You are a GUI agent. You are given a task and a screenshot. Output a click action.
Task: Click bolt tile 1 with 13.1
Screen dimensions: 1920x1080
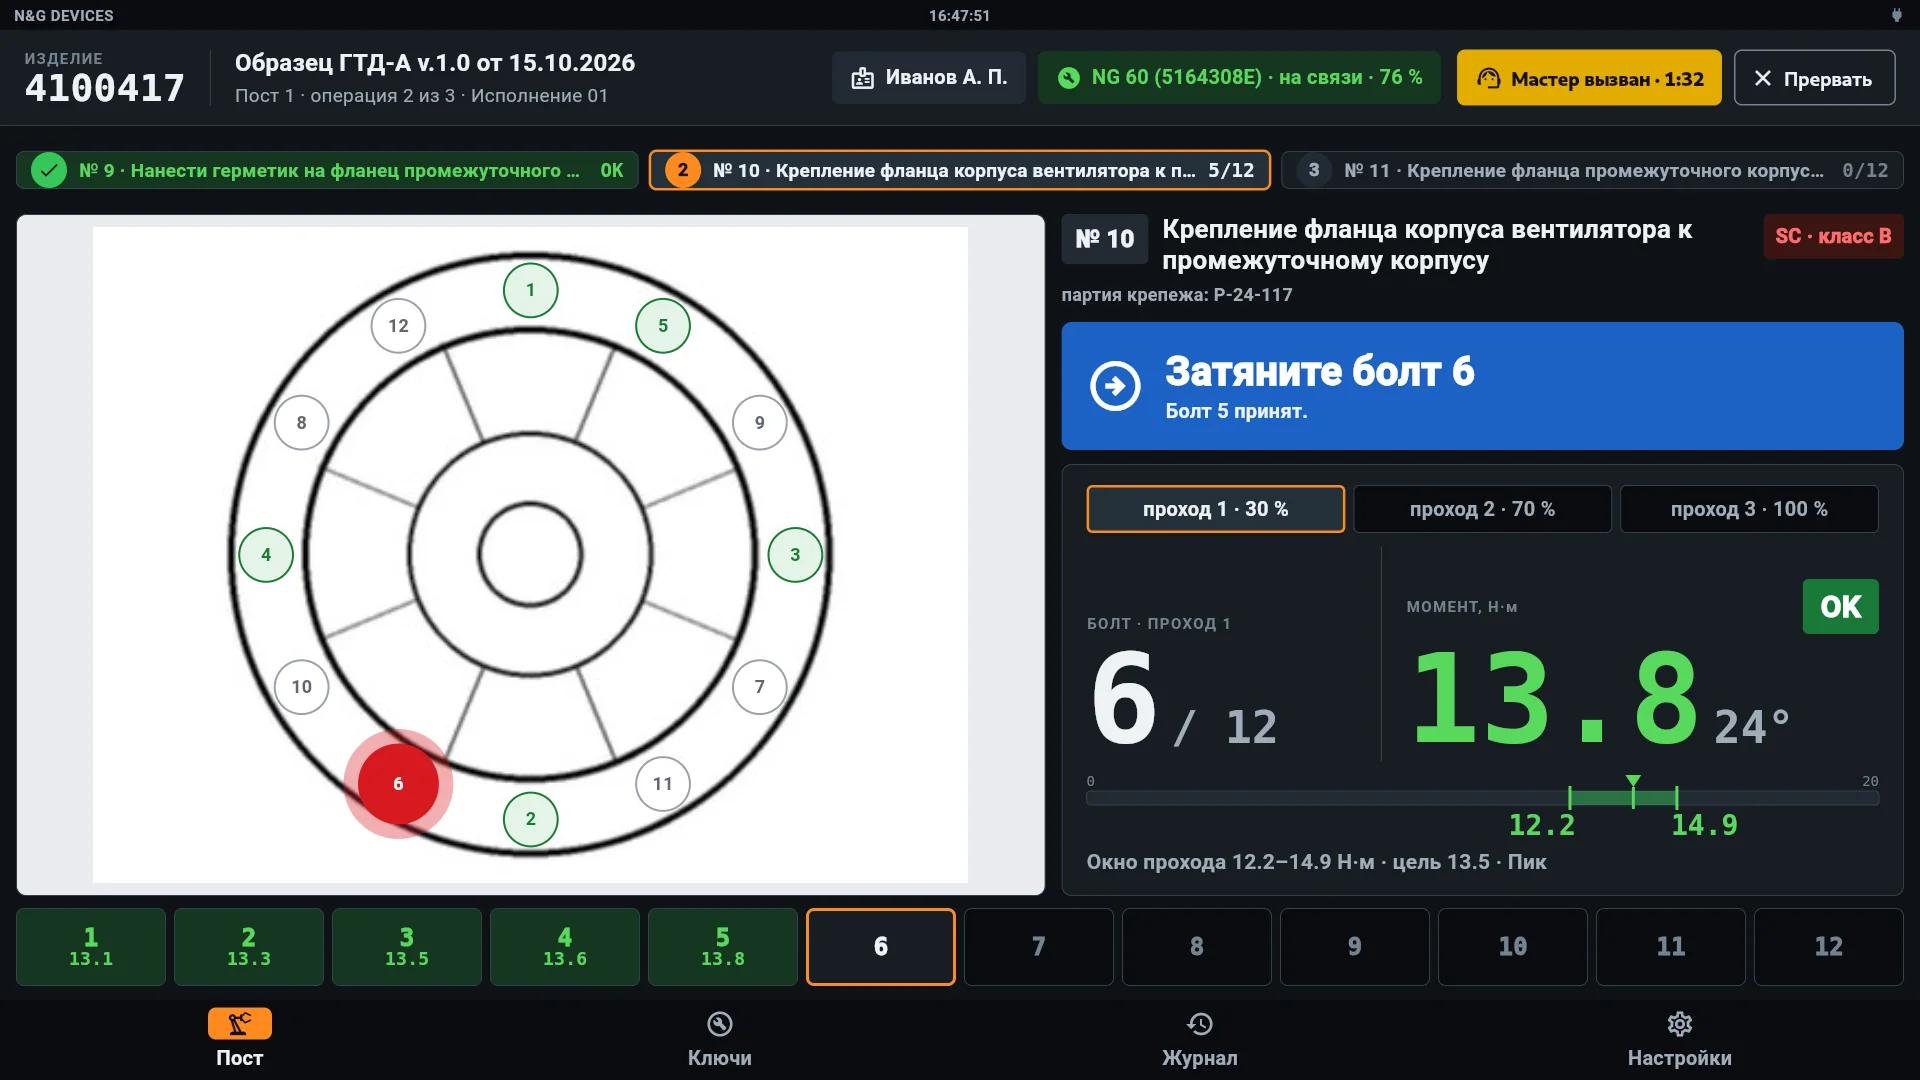coord(91,947)
